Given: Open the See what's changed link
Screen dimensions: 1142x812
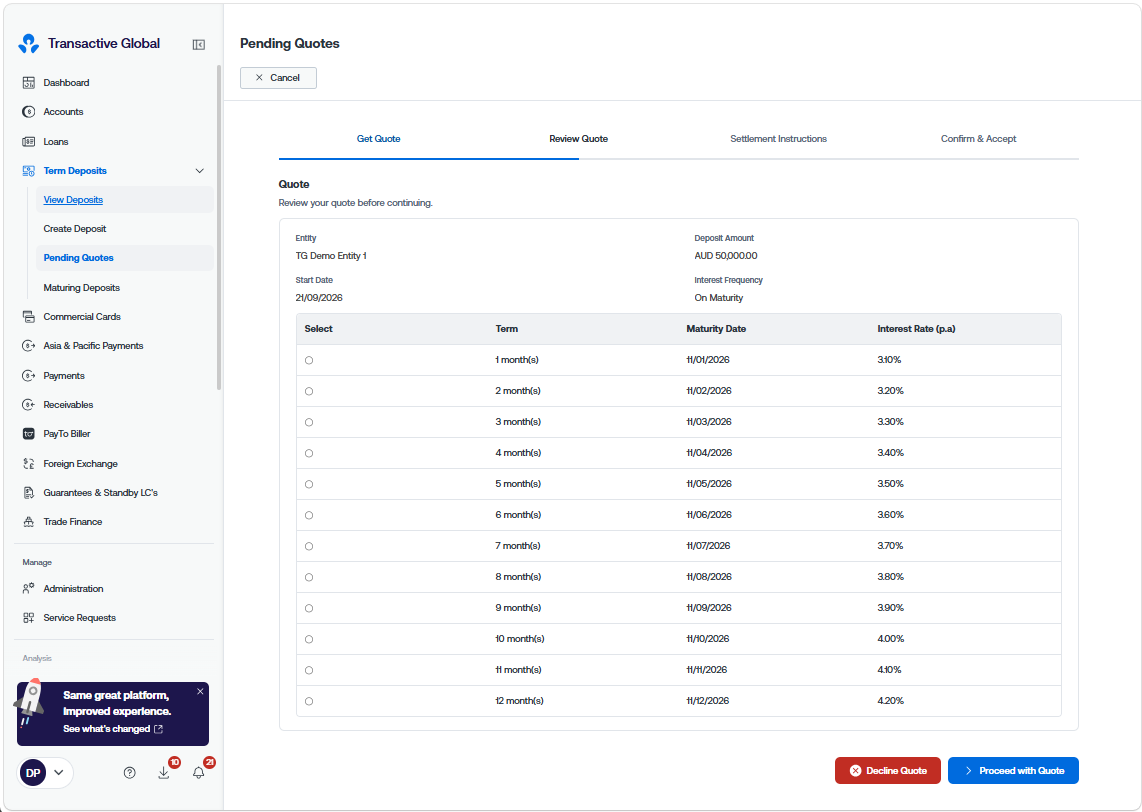Looking at the screenshot, I should (x=113, y=729).
